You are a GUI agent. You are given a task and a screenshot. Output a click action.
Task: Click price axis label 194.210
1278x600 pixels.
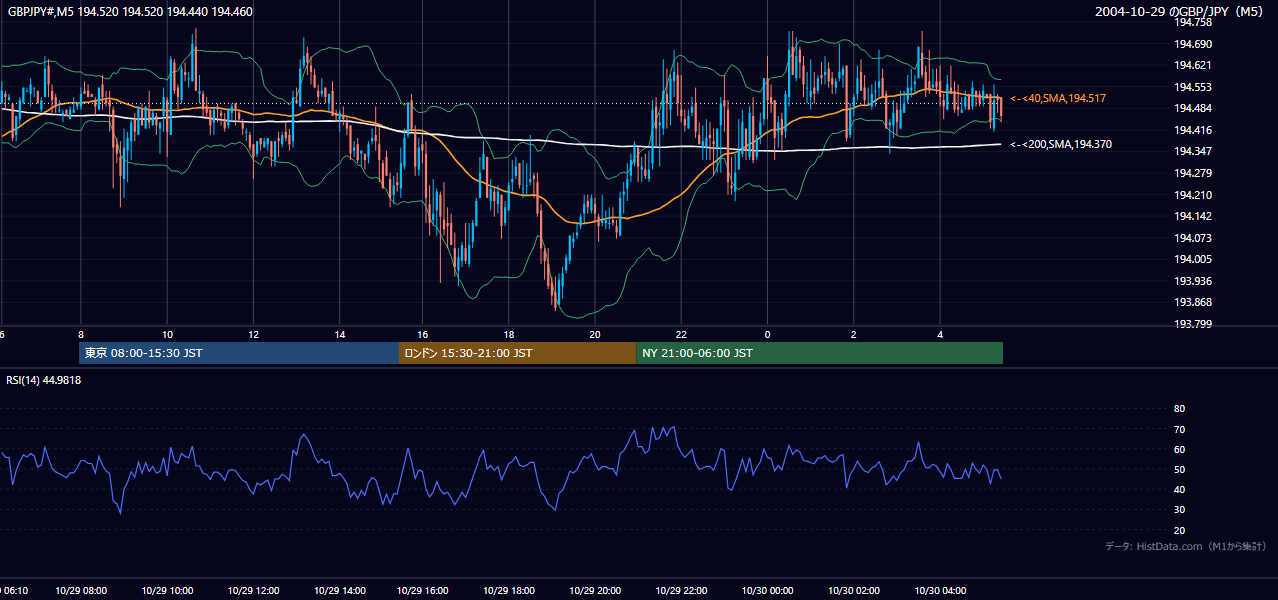(x=1193, y=195)
